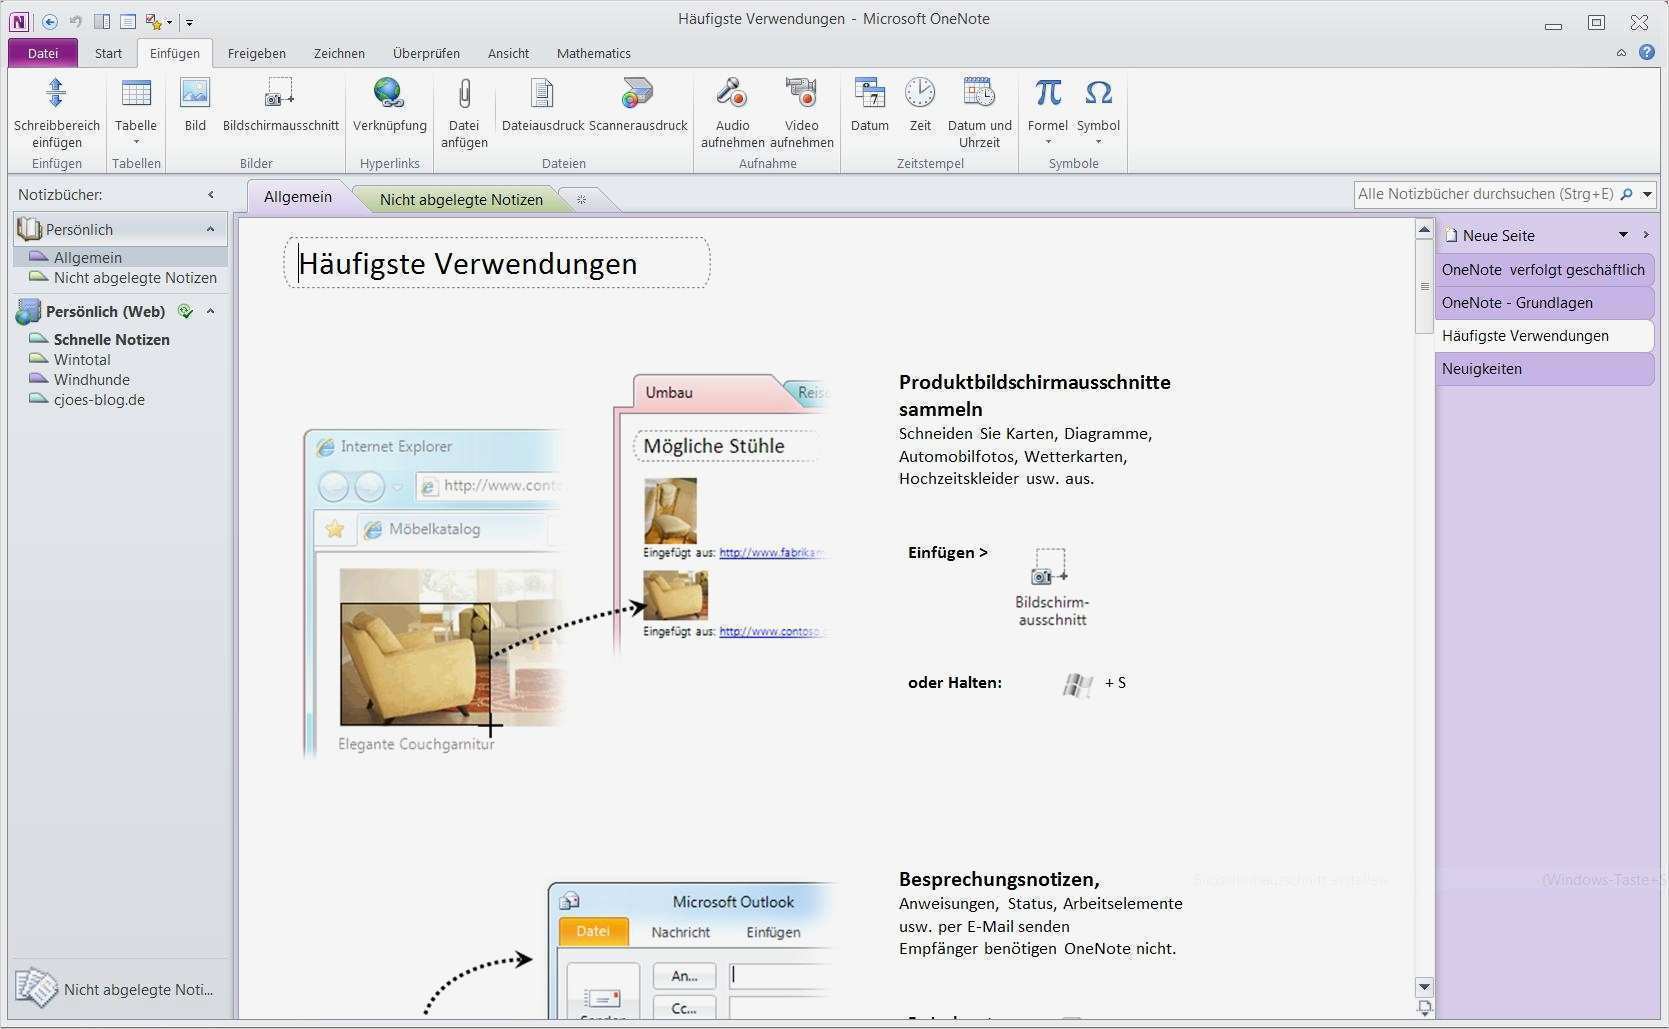Open the Ansicht ribbon tab

click(x=508, y=53)
